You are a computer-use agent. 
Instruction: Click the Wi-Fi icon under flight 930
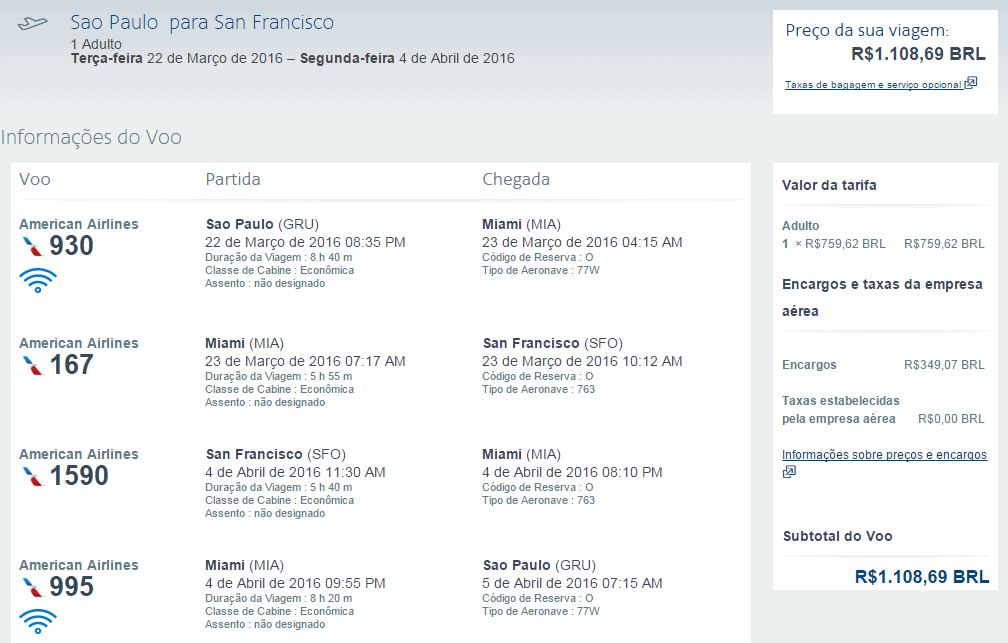click(x=38, y=280)
